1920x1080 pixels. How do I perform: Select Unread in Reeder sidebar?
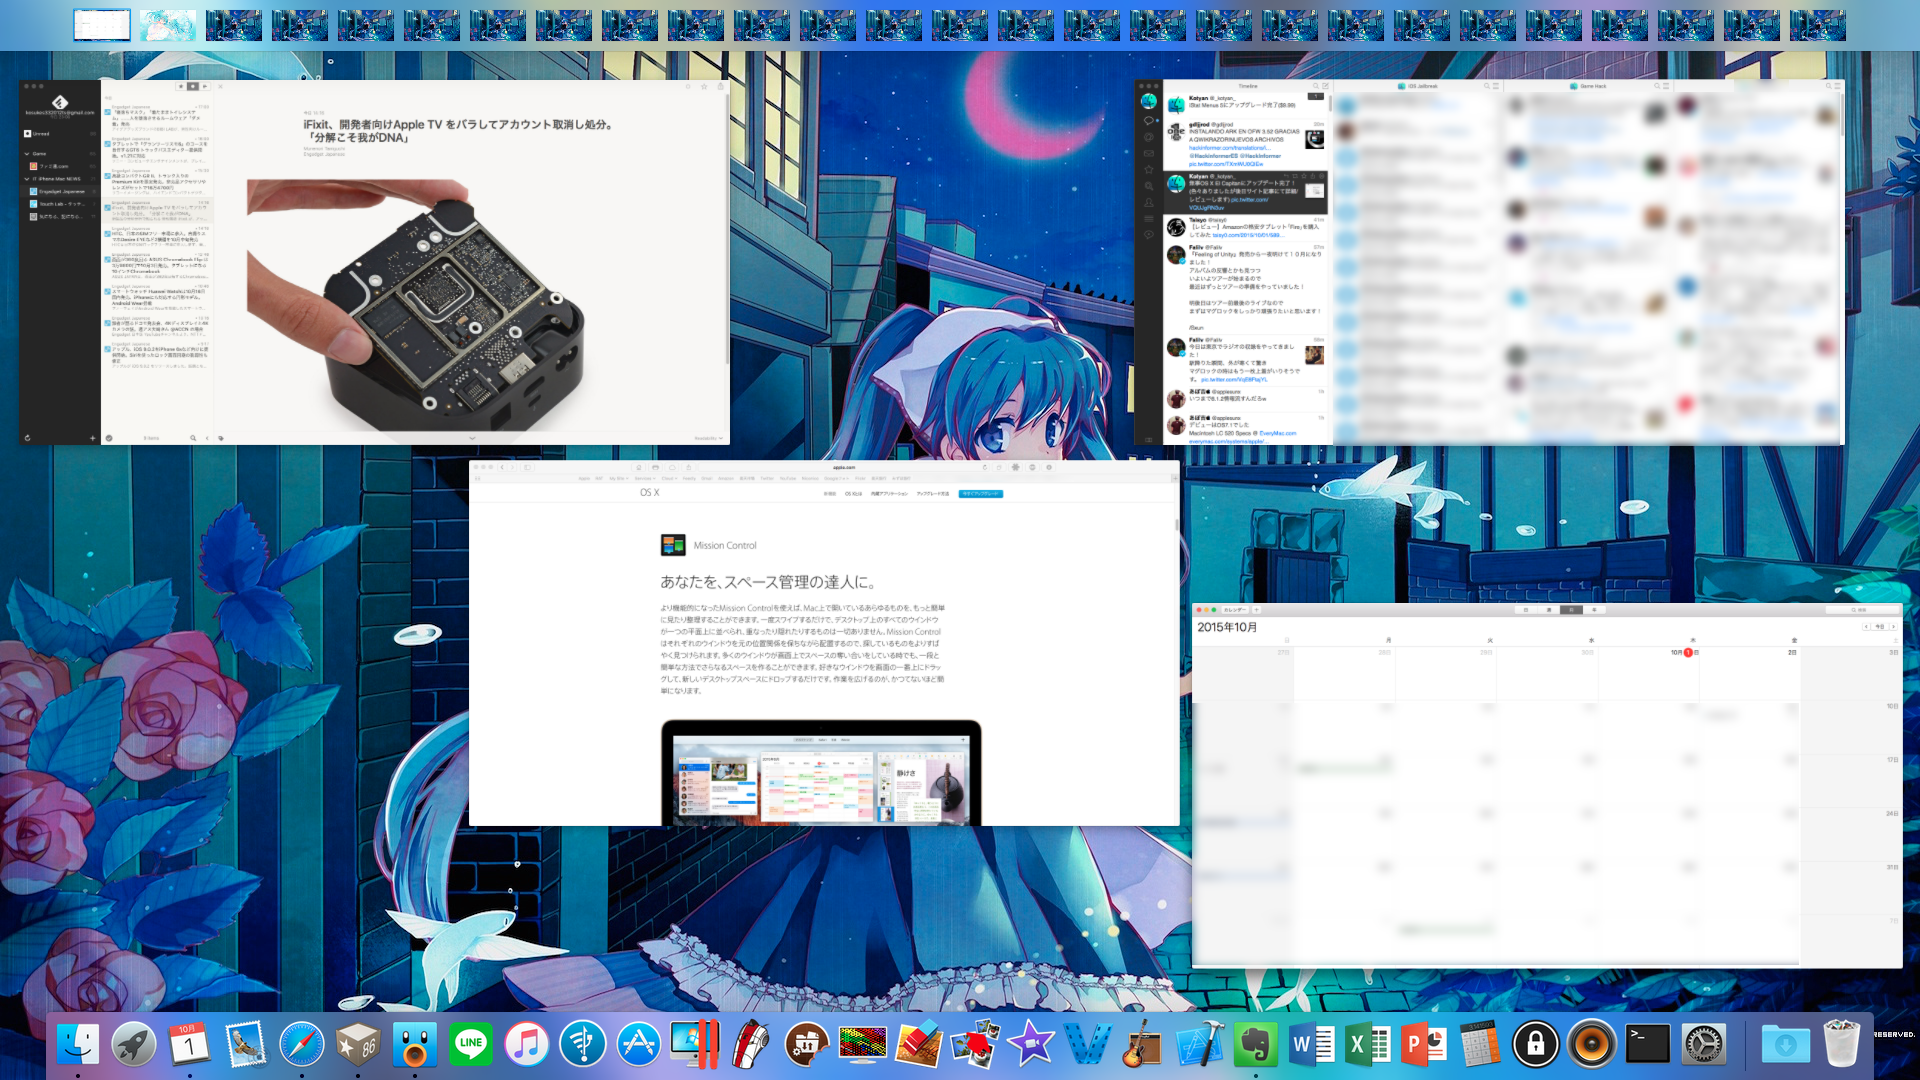point(60,133)
